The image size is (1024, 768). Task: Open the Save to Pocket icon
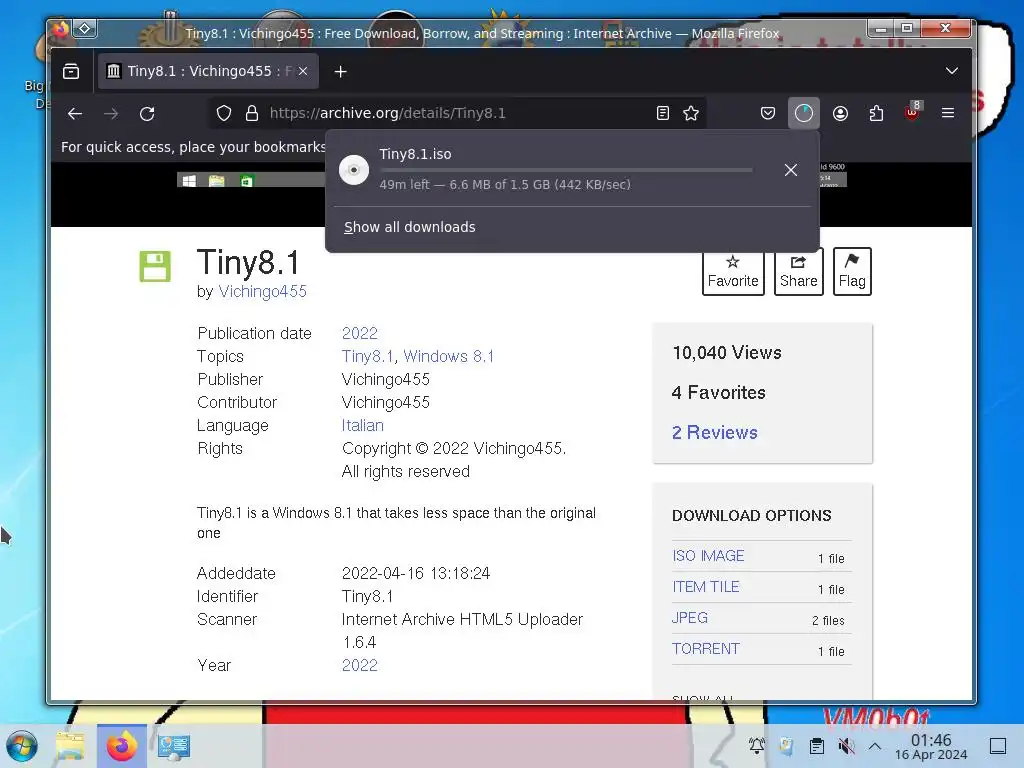[x=768, y=113]
